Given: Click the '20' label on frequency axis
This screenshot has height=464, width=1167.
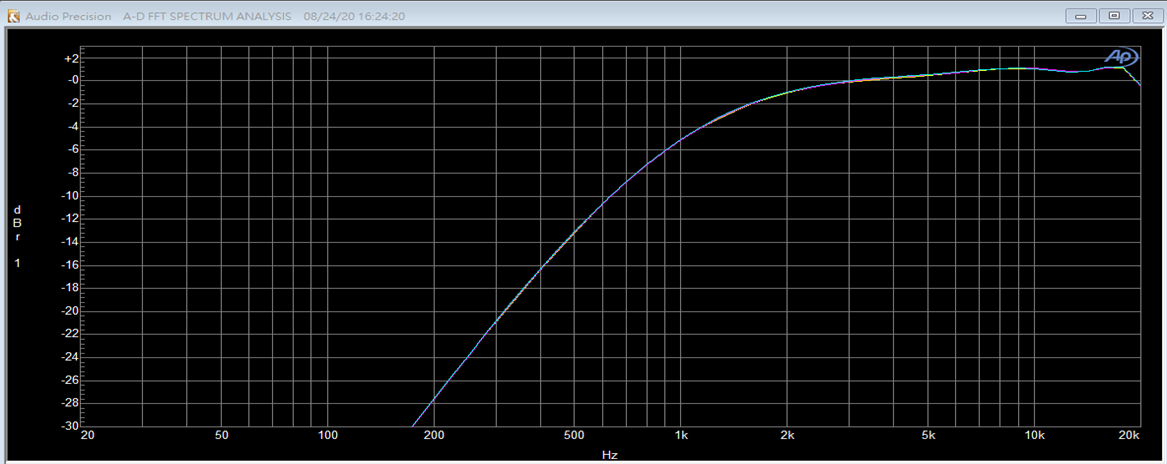Looking at the screenshot, I should [87, 437].
